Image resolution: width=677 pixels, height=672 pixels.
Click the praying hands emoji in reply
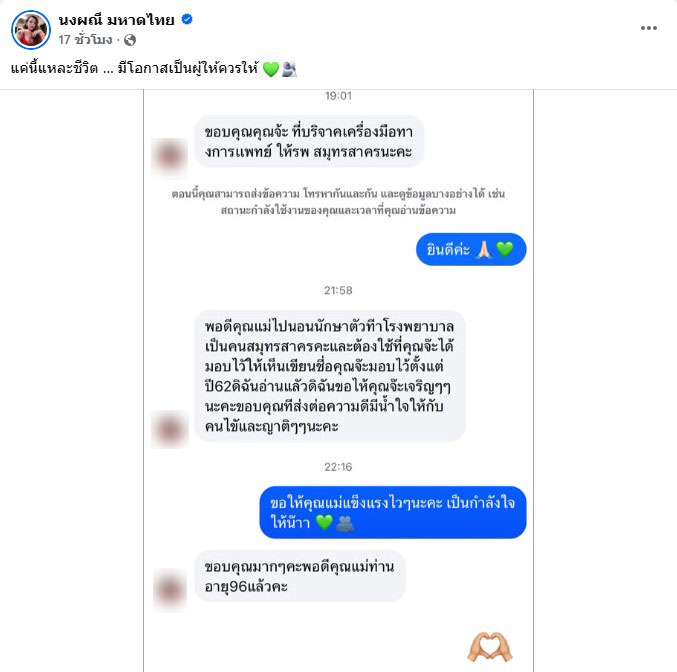(484, 249)
